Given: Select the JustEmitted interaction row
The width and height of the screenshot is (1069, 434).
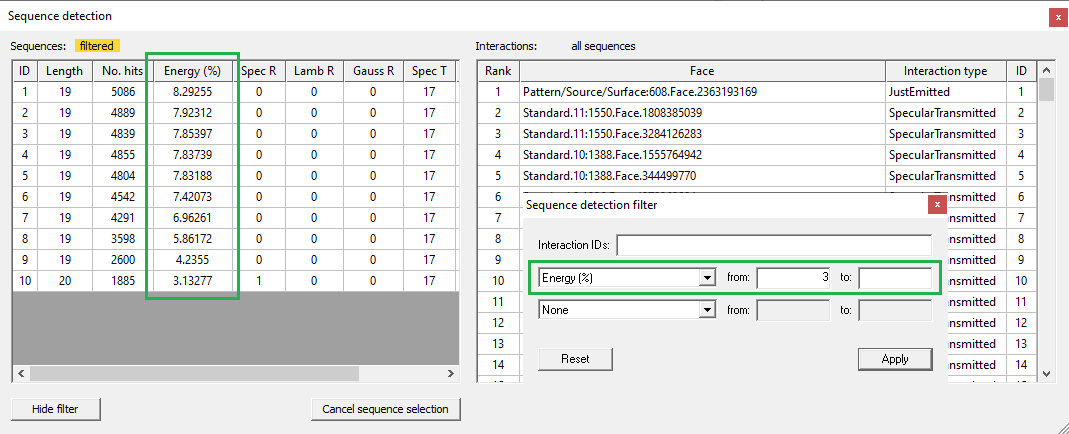Looking at the screenshot, I should (x=945, y=92).
